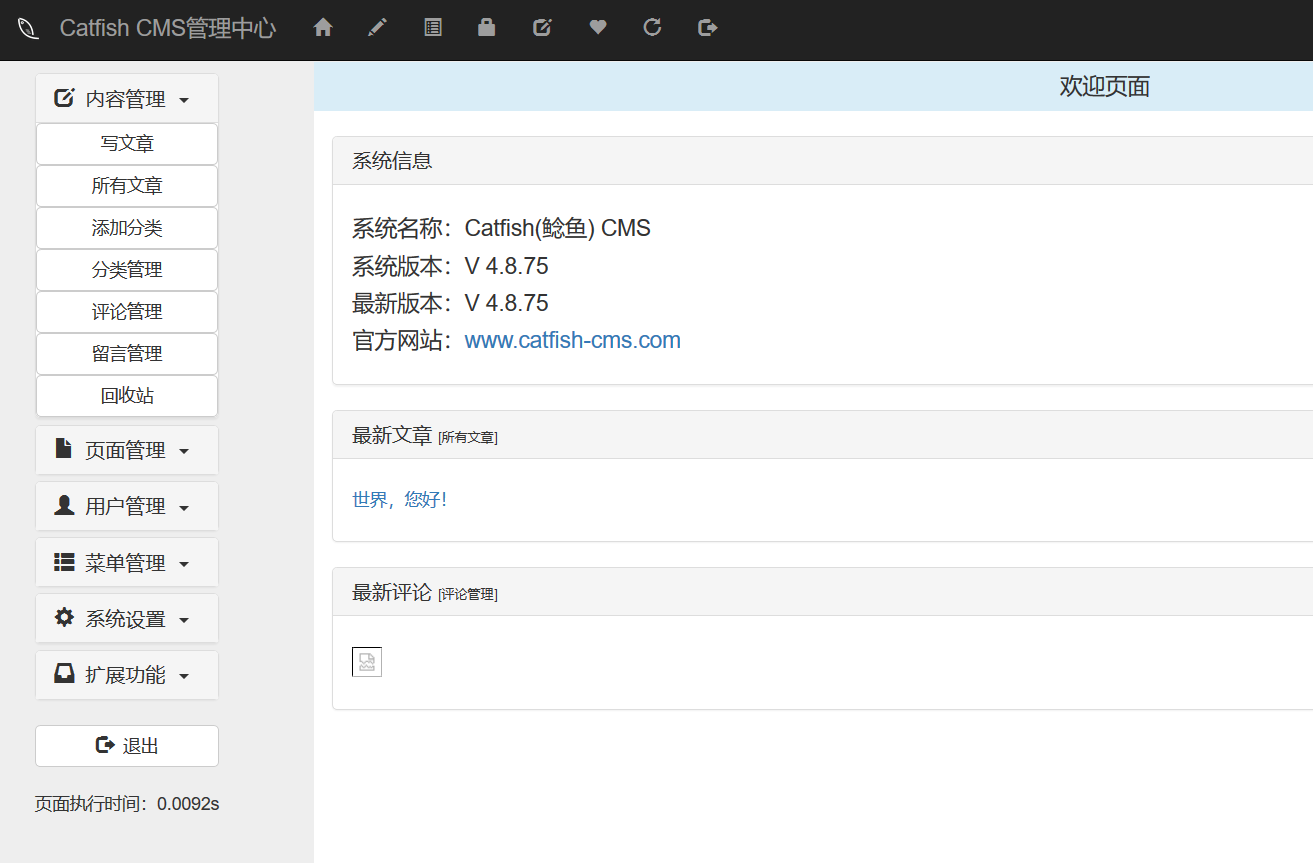
Task: Click the 欢迎页面 page title
Action: (x=1105, y=87)
